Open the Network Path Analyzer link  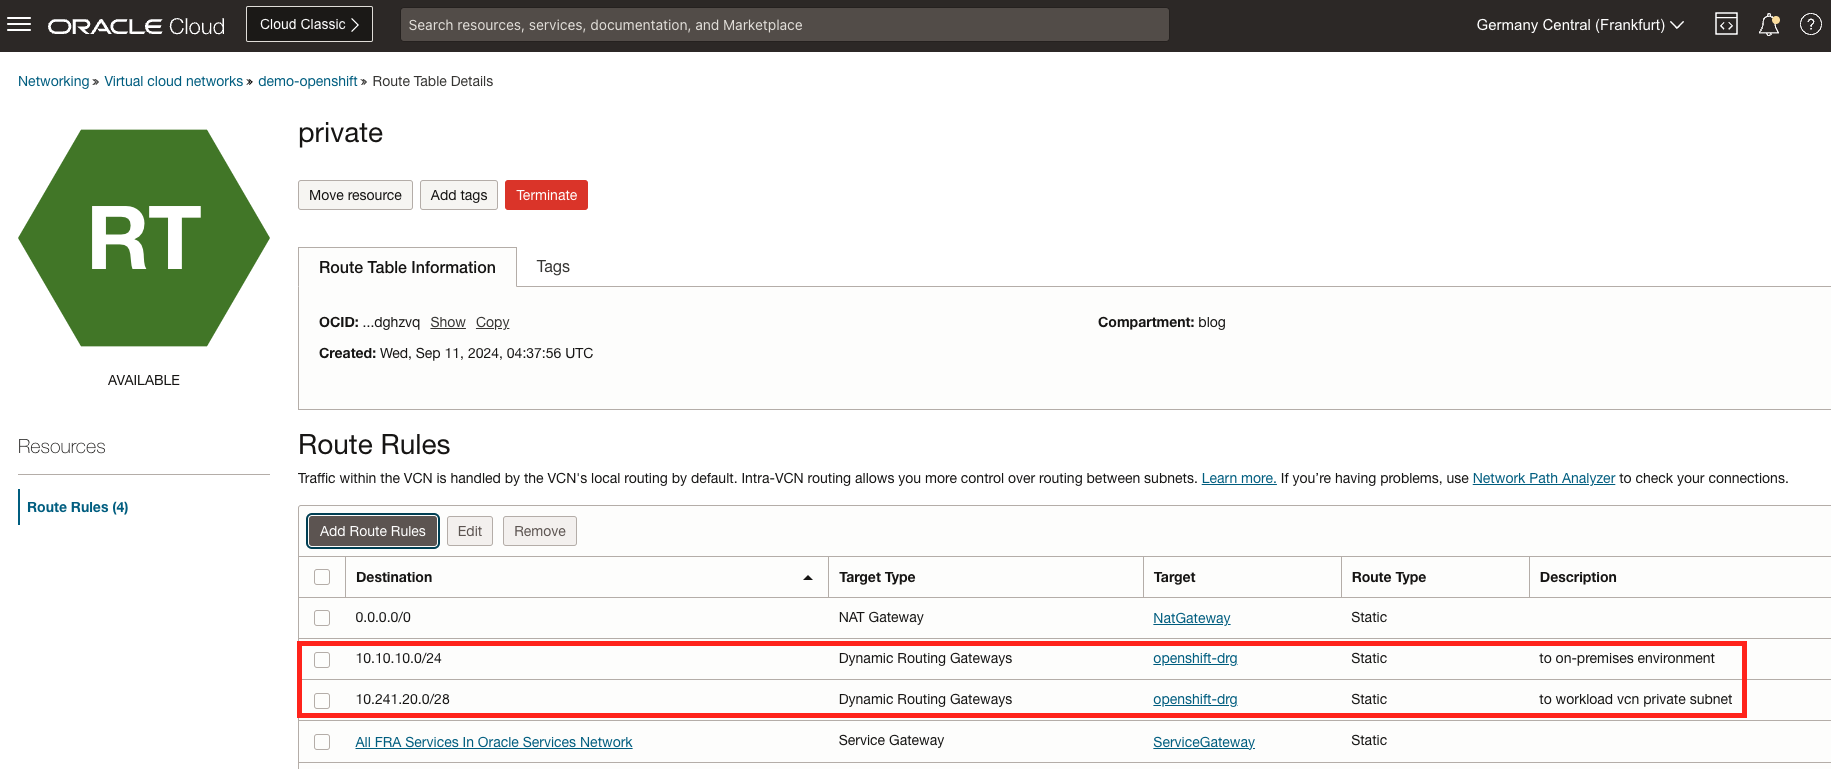pyautogui.click(x=1544, y=478)
